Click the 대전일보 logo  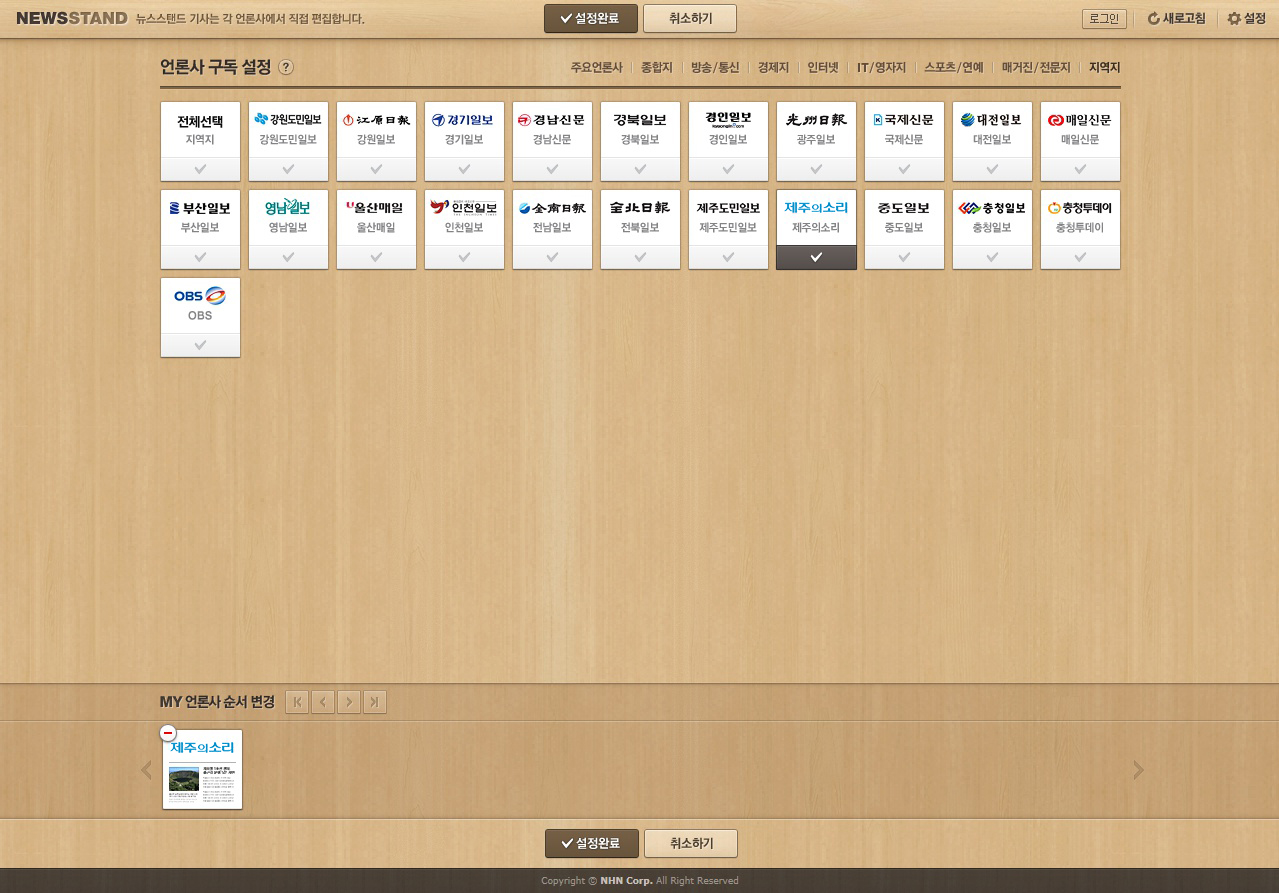(x=992, y=119)
